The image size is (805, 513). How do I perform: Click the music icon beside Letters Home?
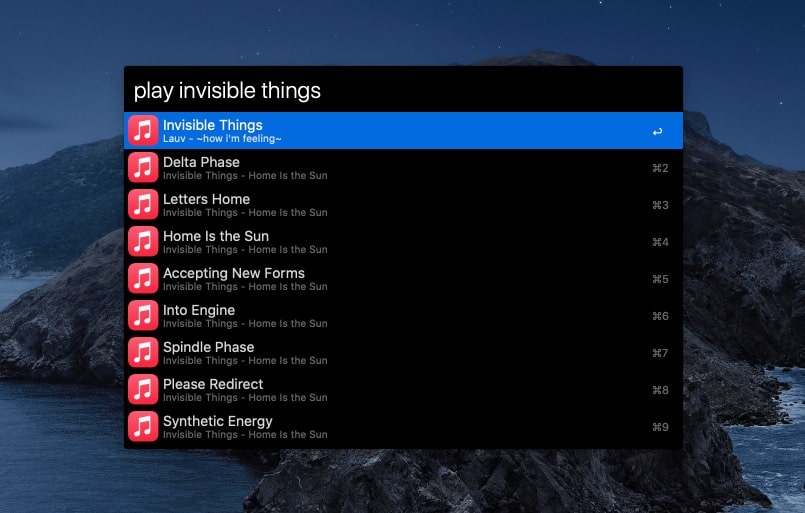[x=143, y=204]
